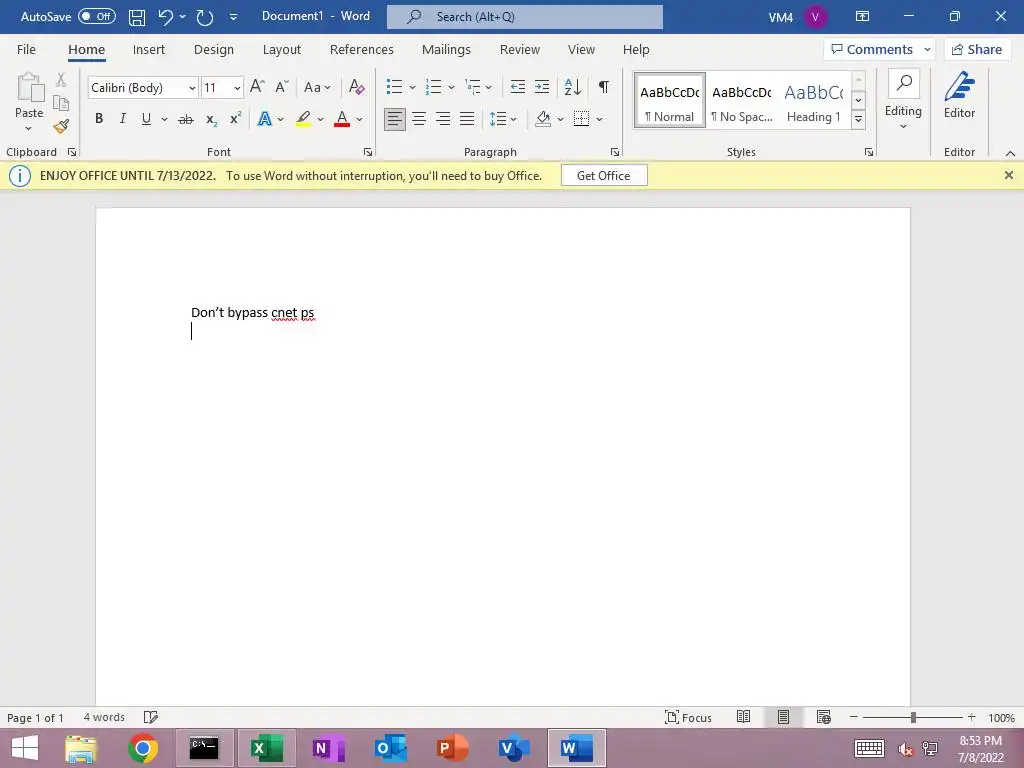Increase paragraph indent
Image resolution: width=1024 pixels, height=768 pixels.
click(x=542, y=87)
